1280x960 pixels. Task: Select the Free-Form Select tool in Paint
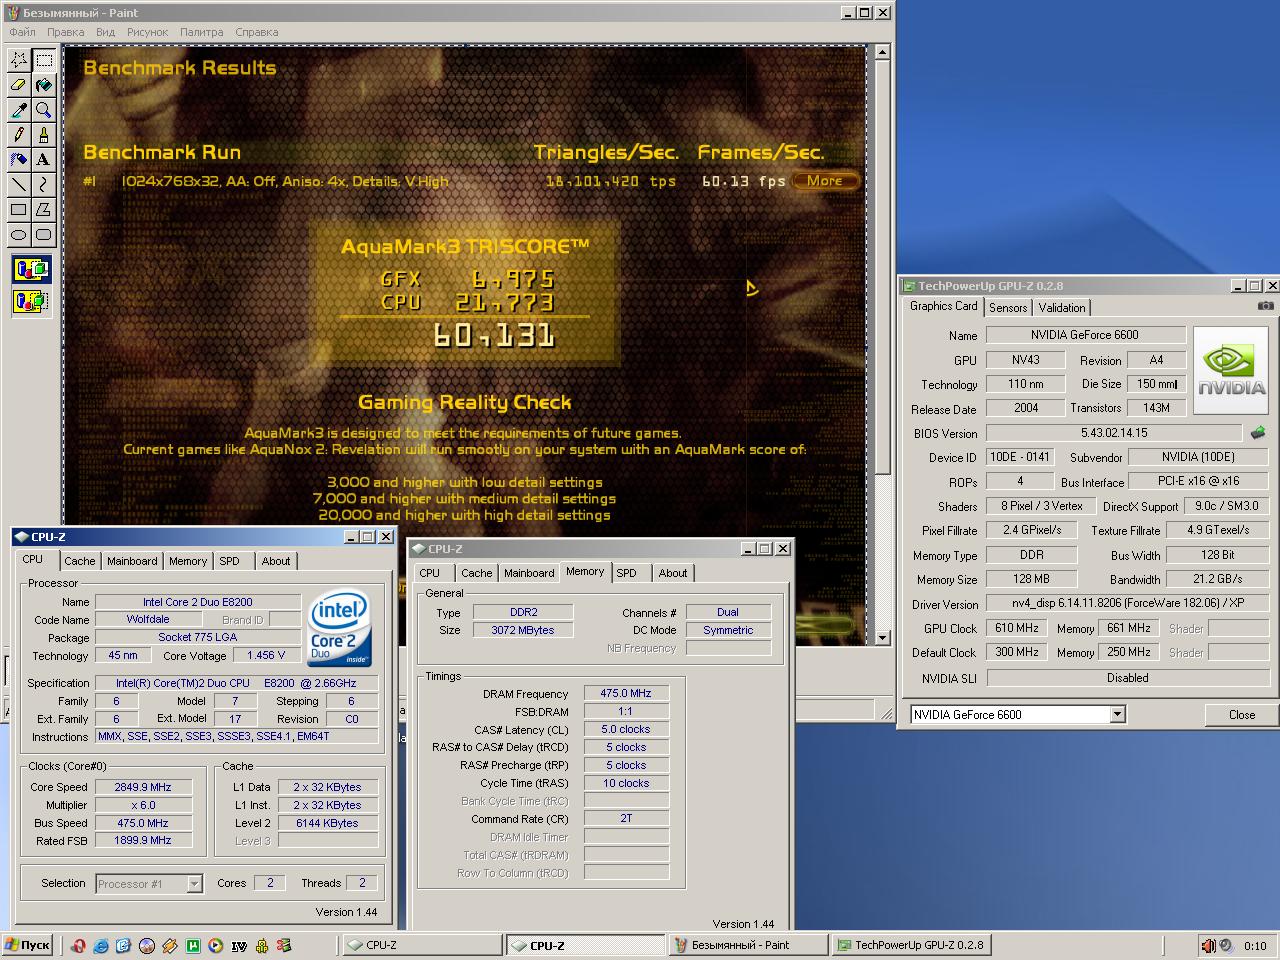click(x=19, y=60)
